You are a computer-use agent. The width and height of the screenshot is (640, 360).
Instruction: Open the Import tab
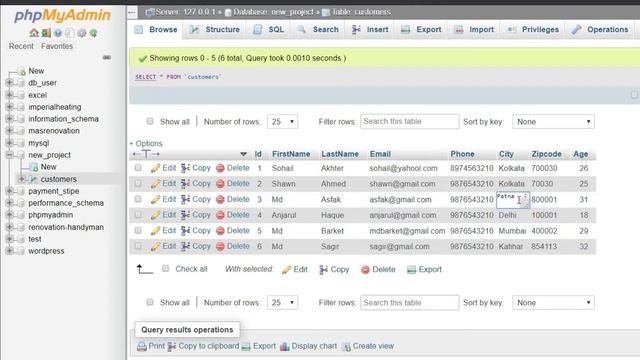click(474, 29)
